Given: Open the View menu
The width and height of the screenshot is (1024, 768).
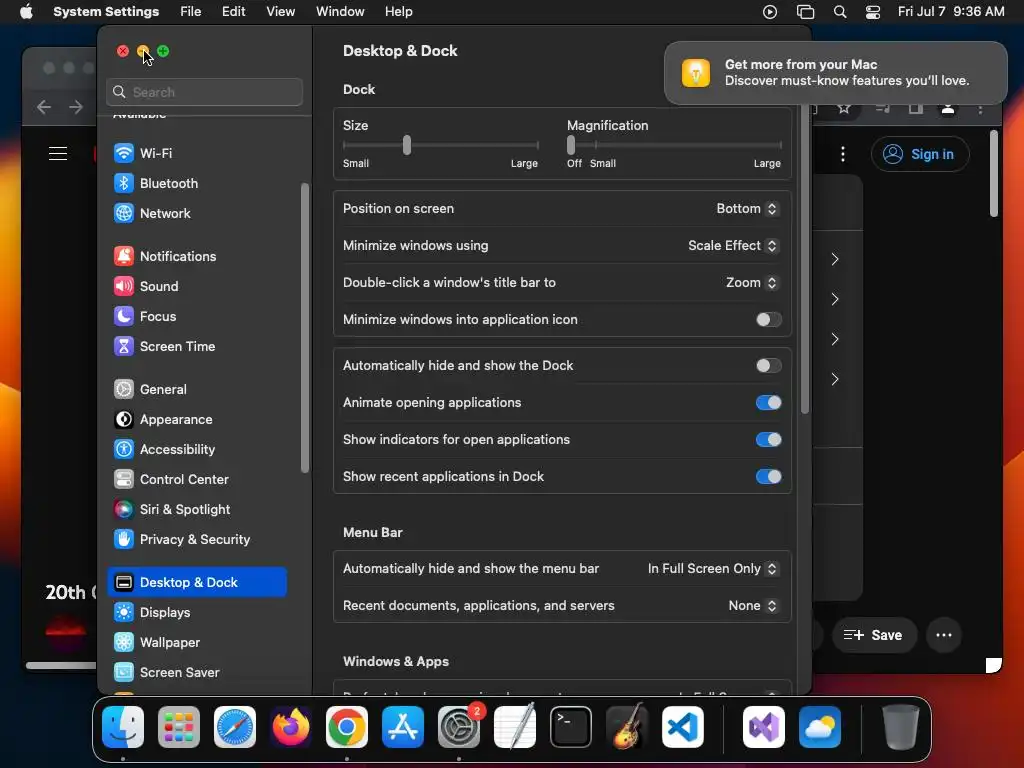Looking at the screenshot, I should point(280,12).
